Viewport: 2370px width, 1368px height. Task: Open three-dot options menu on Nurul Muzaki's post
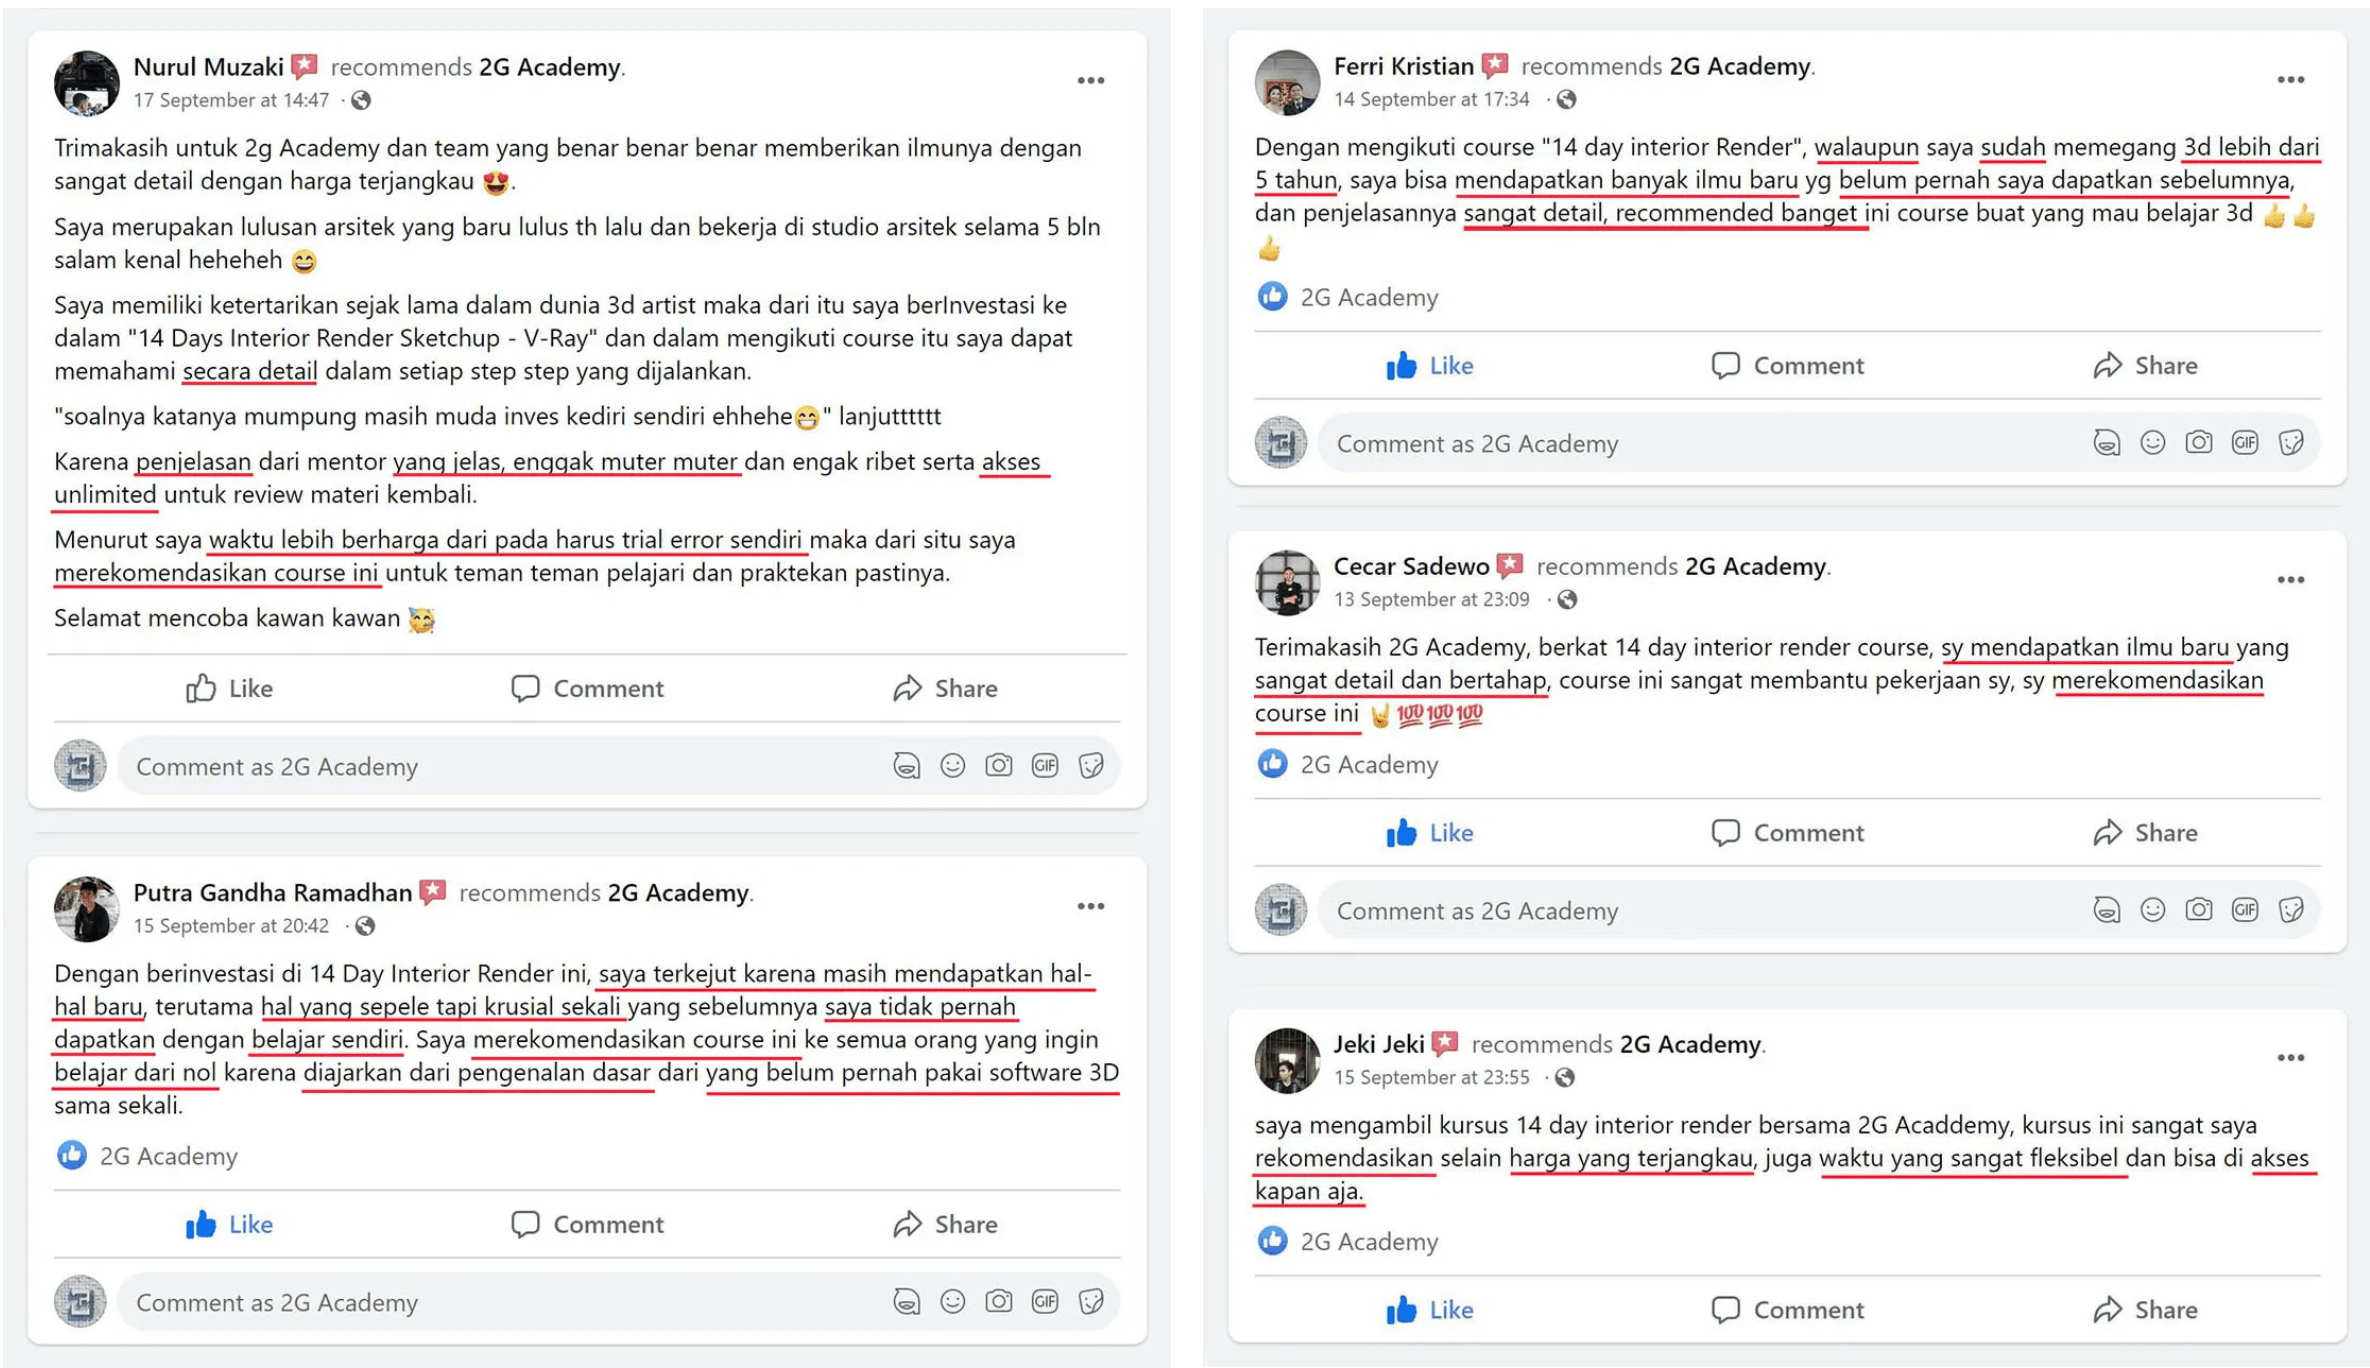[x=1090, y=81]
